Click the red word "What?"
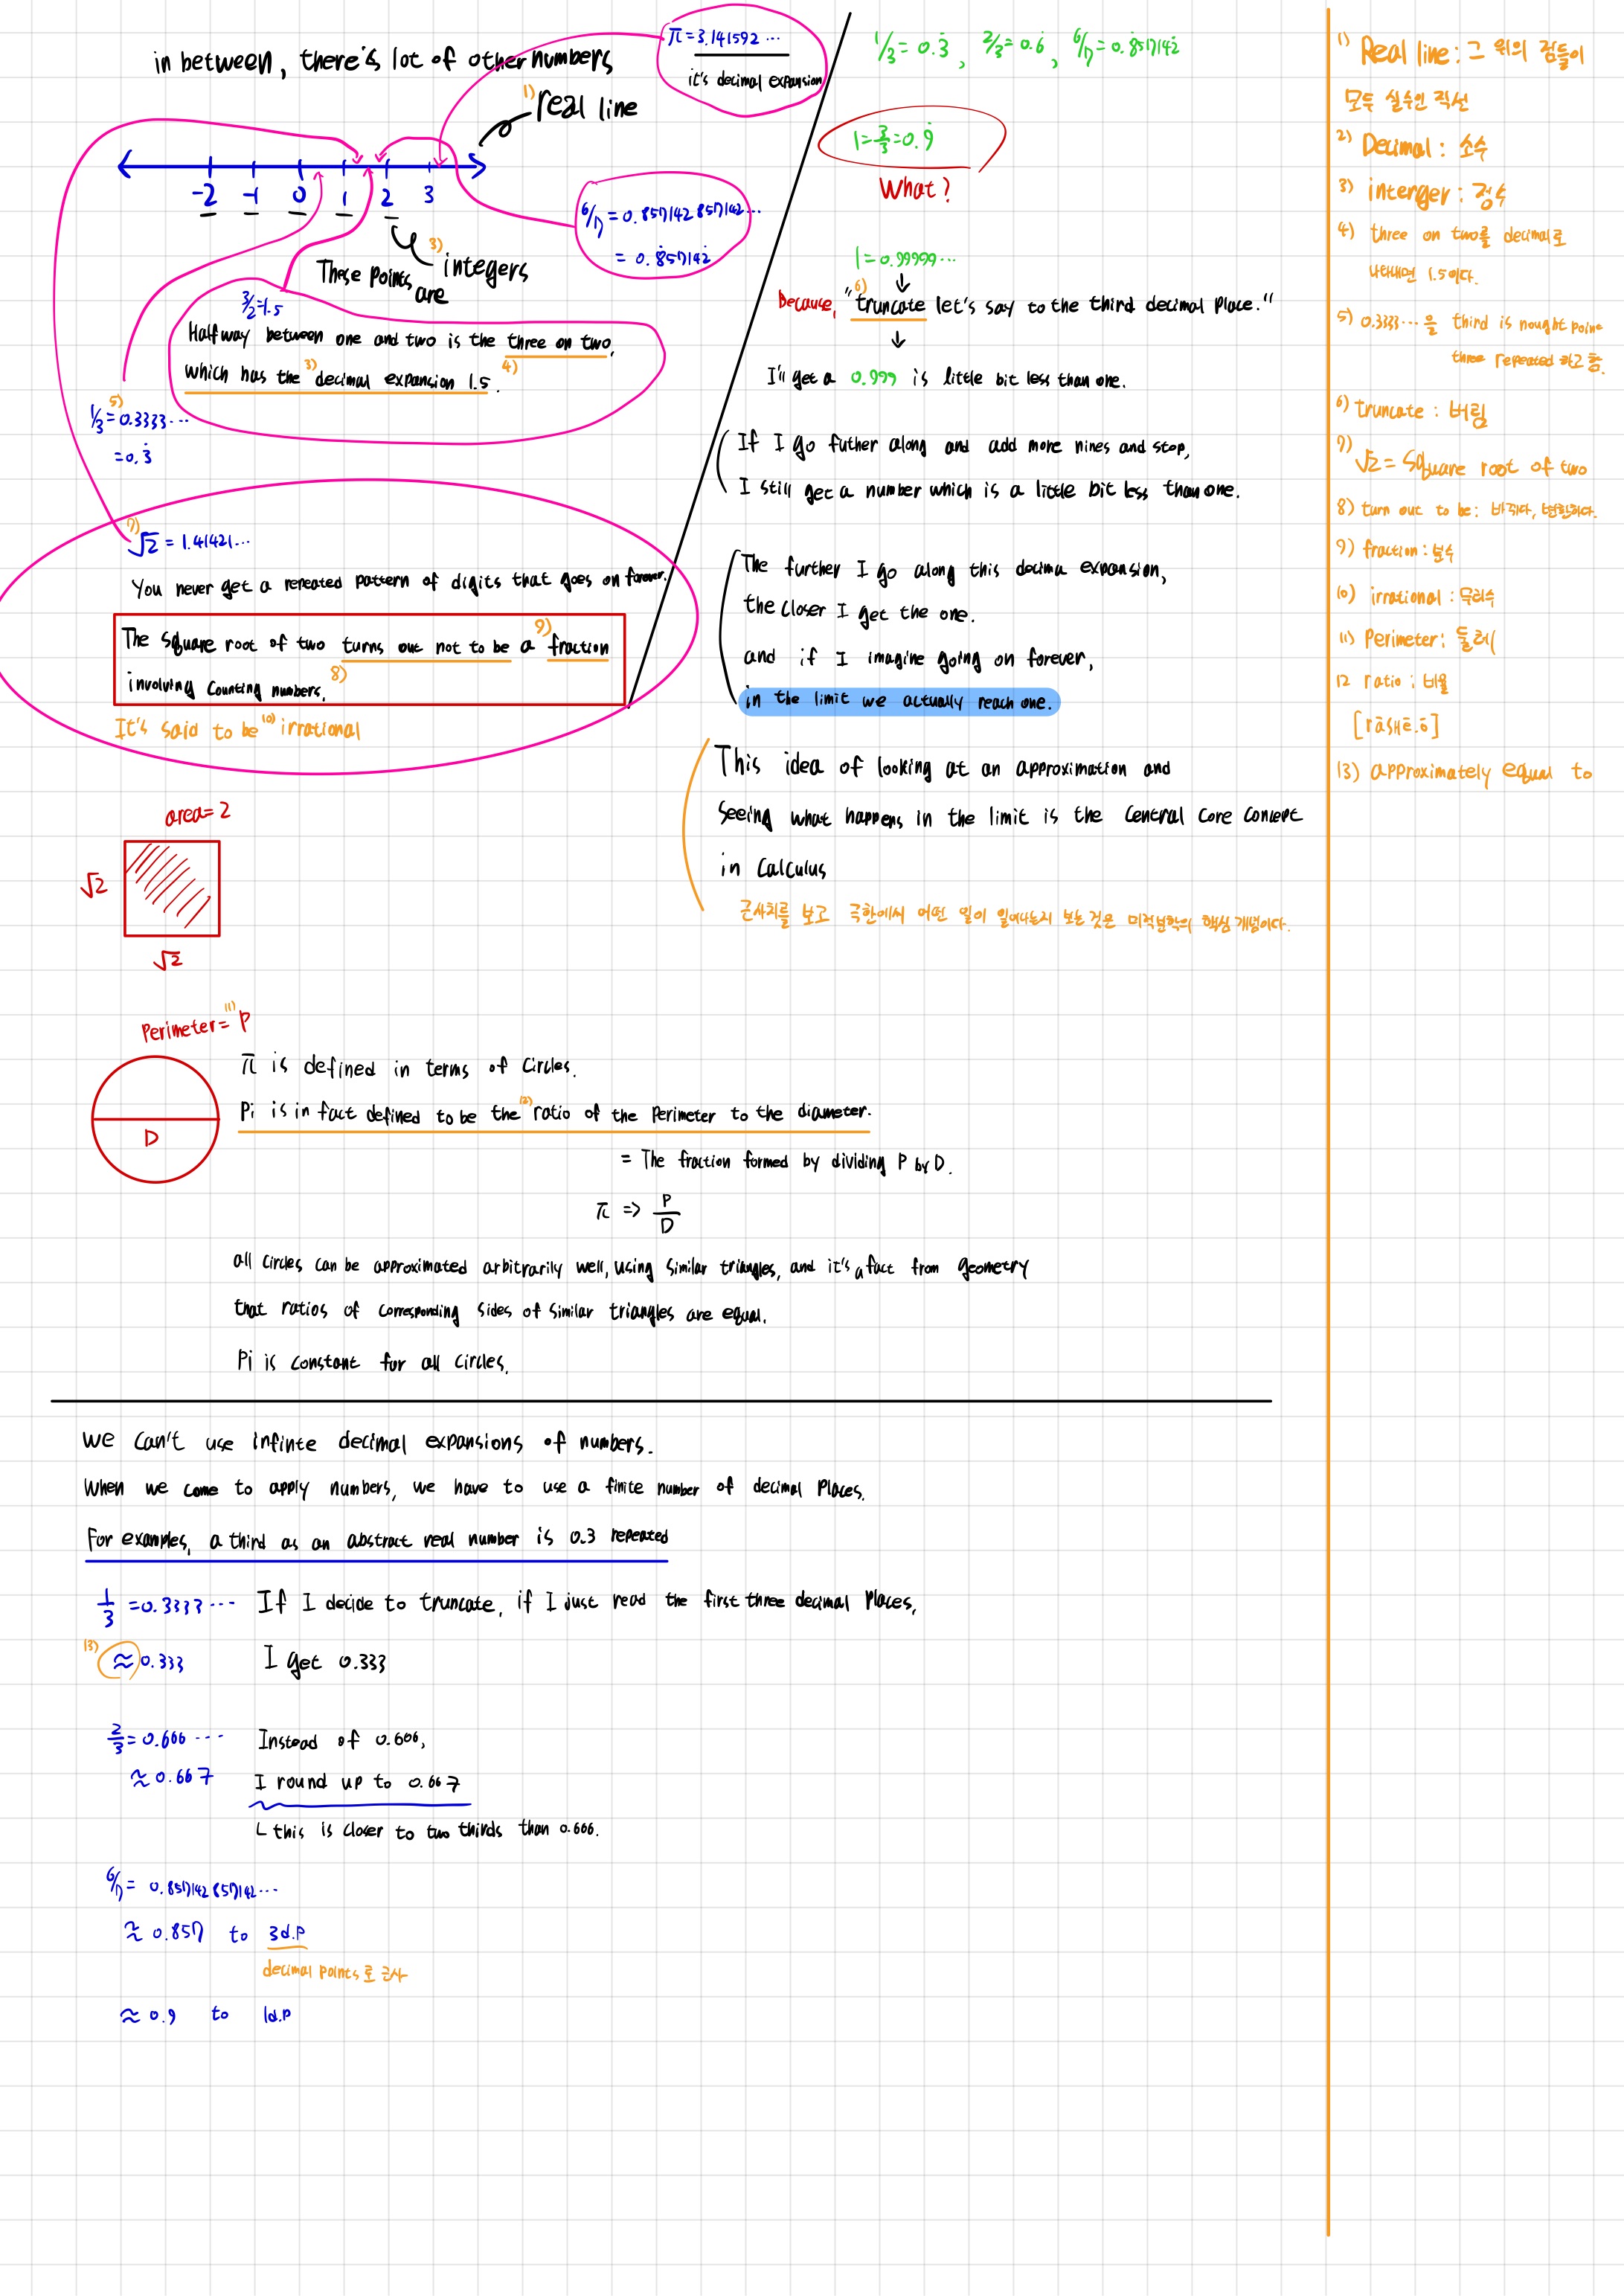1624x2296 pixels. (915, 188)
